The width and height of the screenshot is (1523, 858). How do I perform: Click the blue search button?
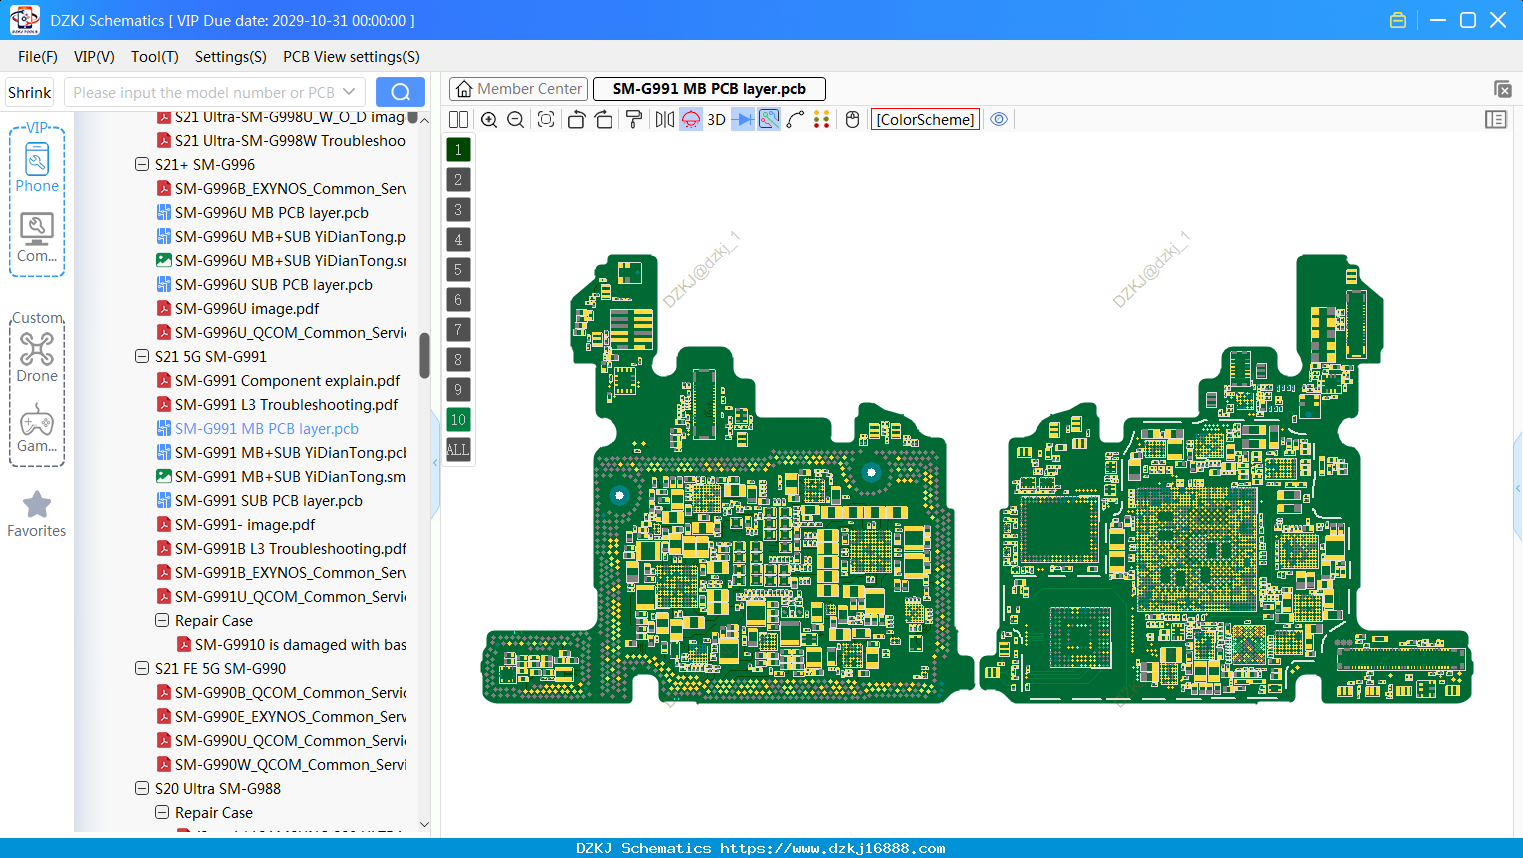[400, 92]
